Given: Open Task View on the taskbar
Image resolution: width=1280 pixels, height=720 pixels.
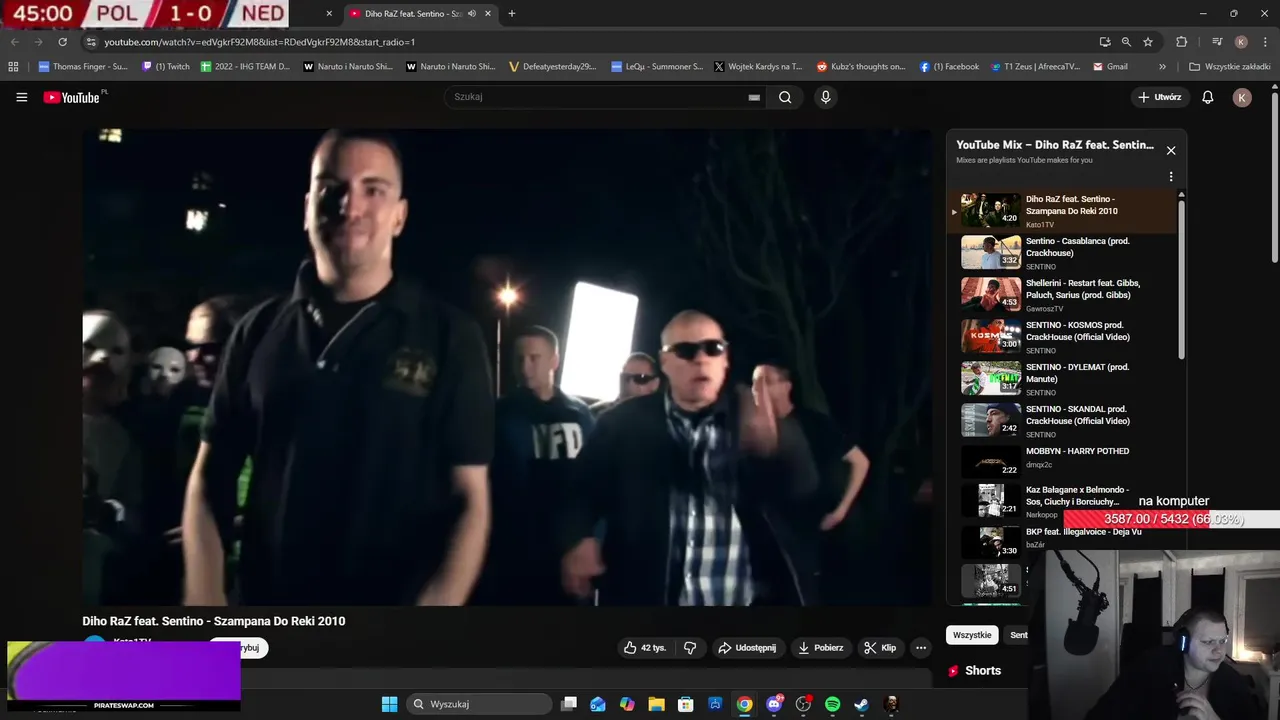Looking at the screenshot, I should pos(568,704).
